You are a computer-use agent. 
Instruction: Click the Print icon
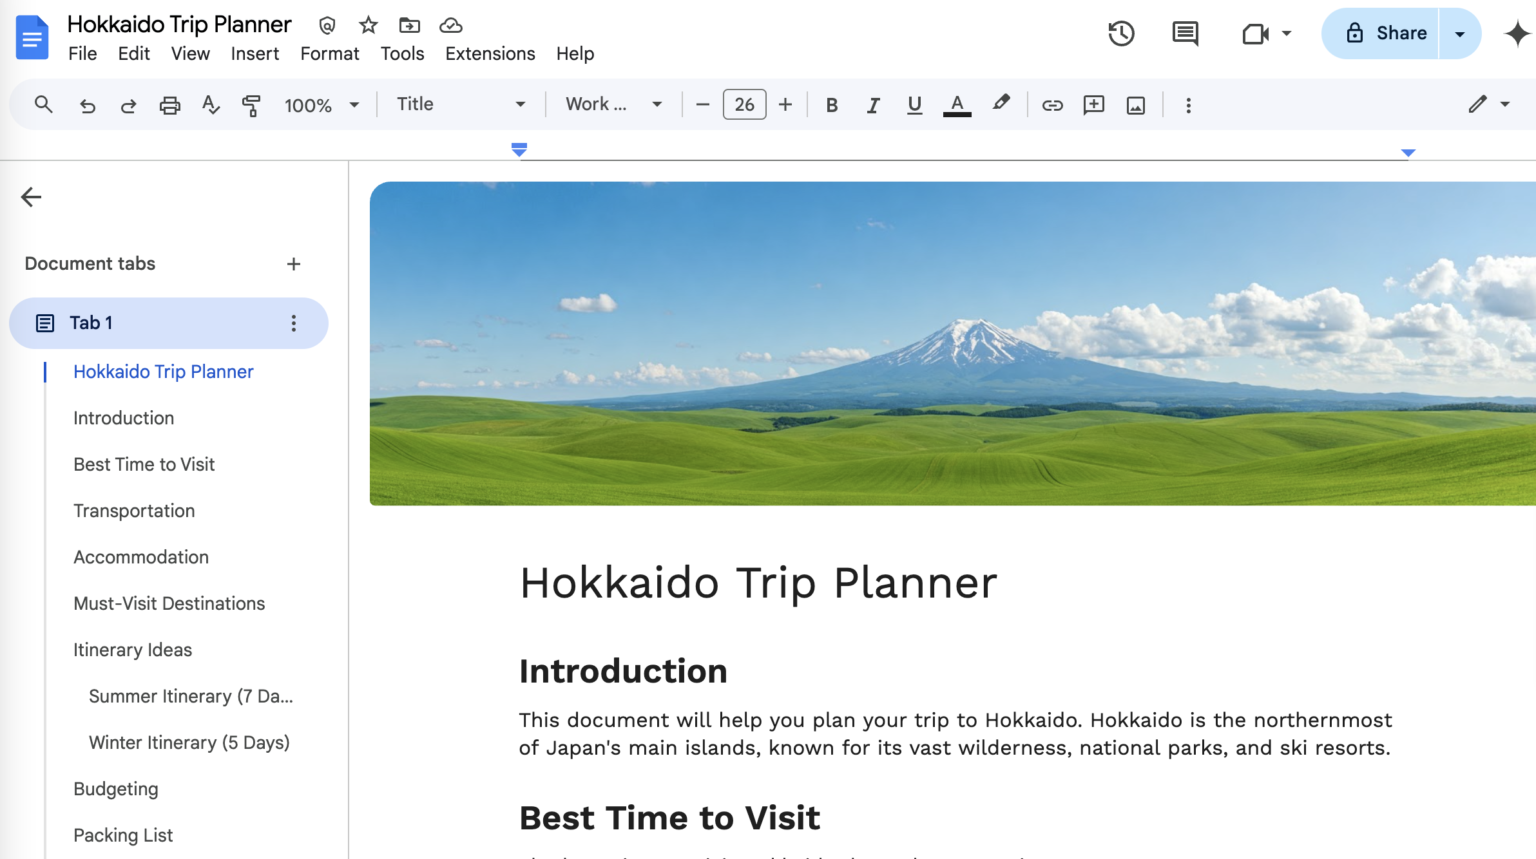[170, 104]
